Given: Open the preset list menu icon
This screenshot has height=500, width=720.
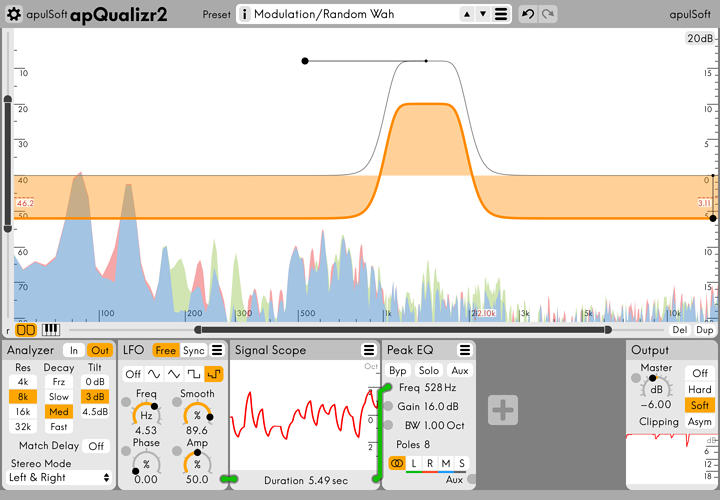Looking at the screenshot, I should pos(501,14).
